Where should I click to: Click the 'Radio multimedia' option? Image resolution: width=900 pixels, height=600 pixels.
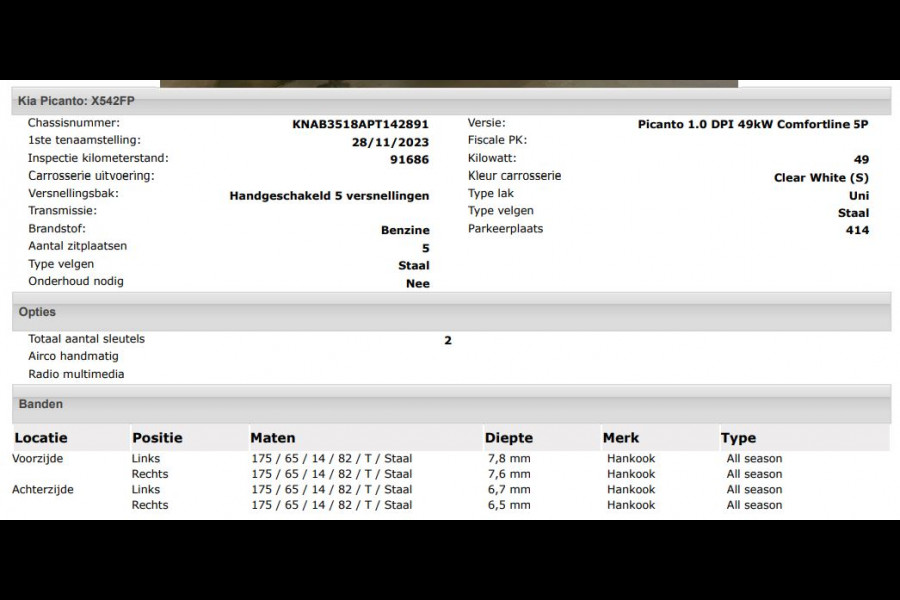tap(76, 374)
